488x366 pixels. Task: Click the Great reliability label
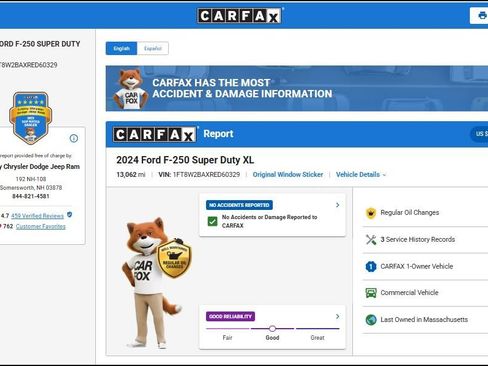[x=317, y=338]
